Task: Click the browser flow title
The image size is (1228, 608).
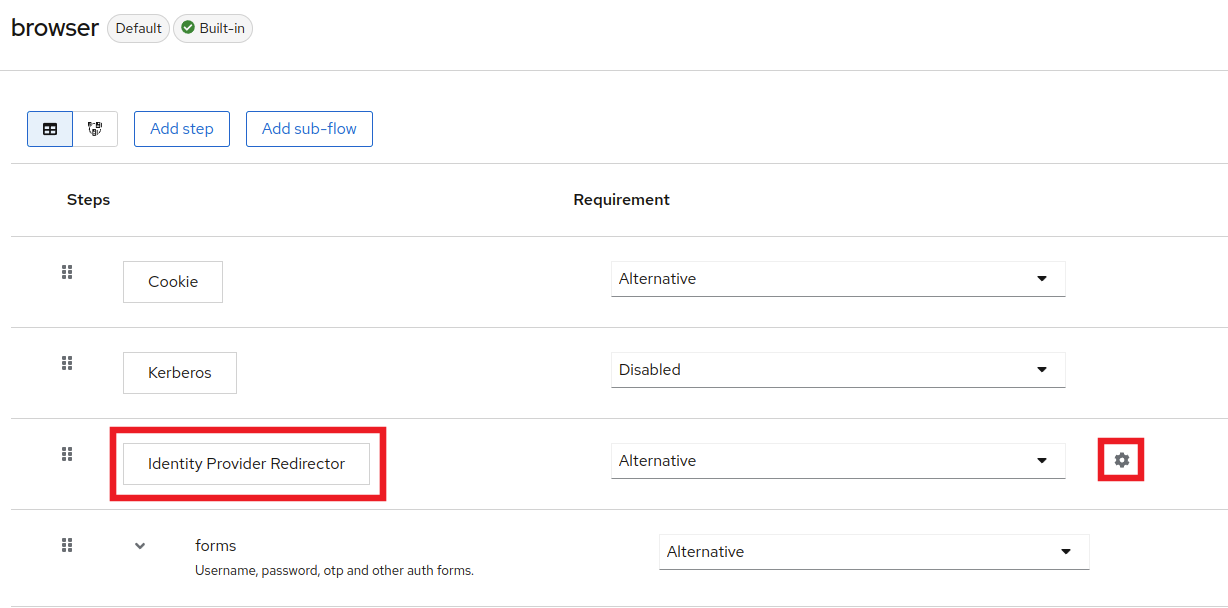Action: point(55,28)
